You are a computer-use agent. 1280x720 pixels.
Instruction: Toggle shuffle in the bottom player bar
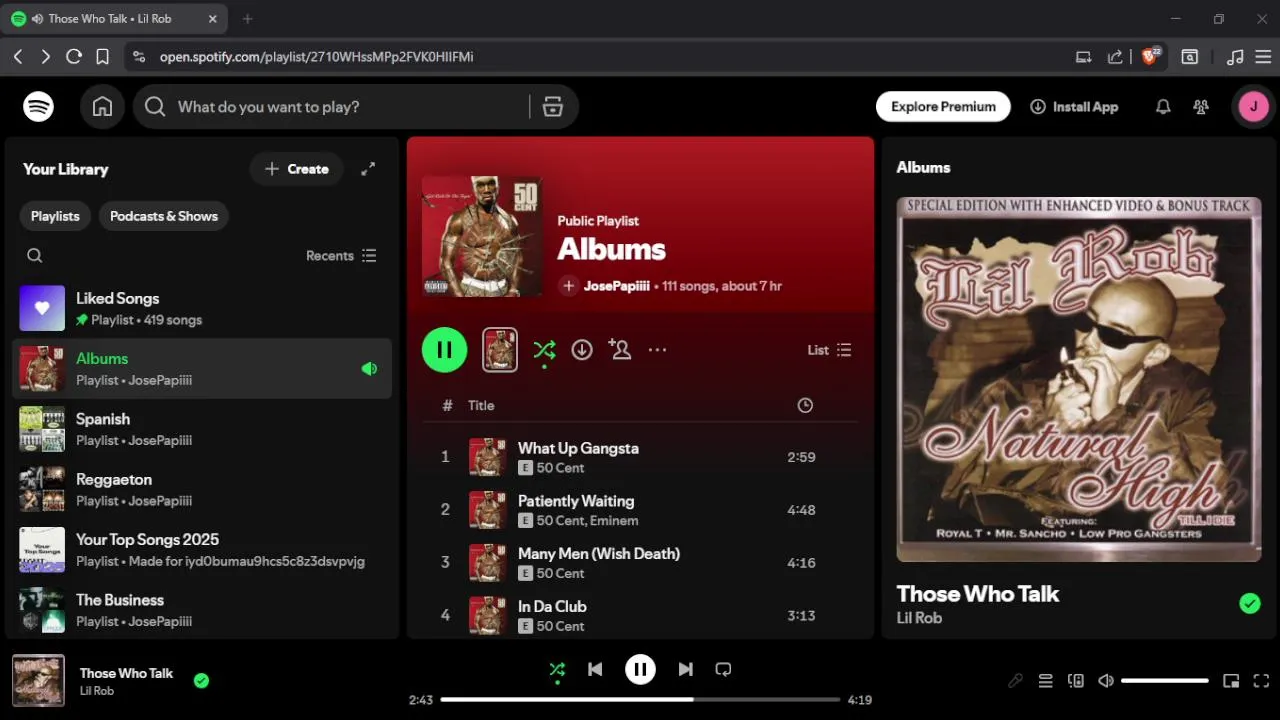(557, 670)
